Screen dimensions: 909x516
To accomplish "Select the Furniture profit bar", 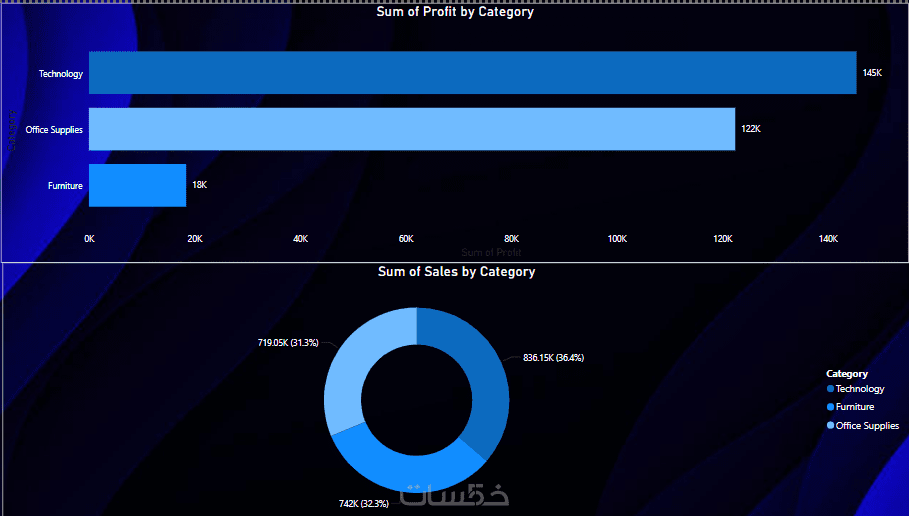I will (137, 185).
